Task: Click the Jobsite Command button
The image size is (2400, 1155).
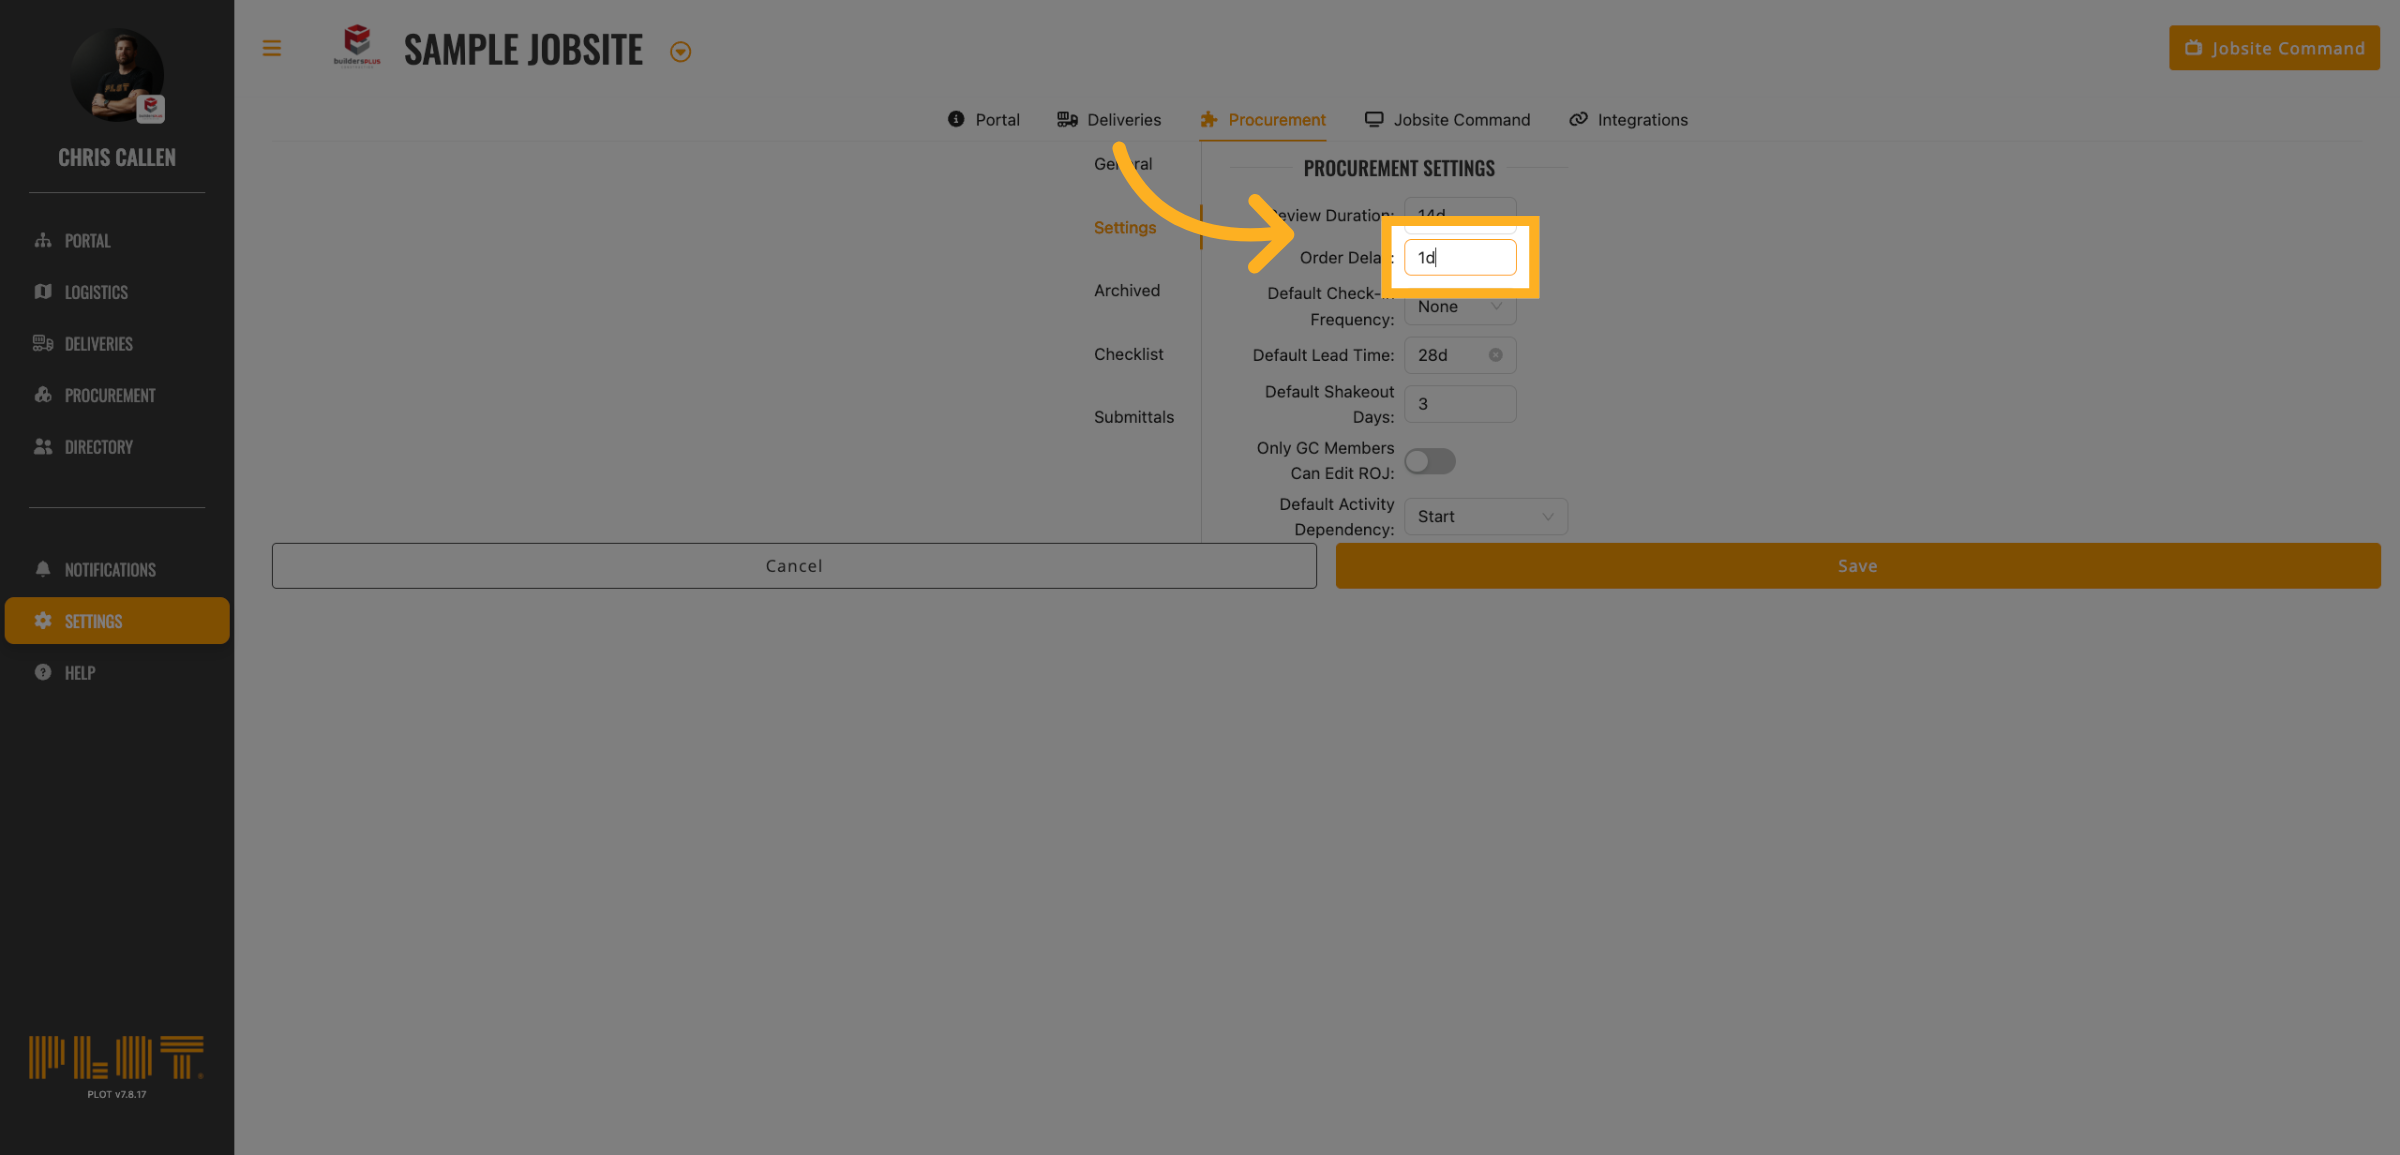Action: point(2273,48)
